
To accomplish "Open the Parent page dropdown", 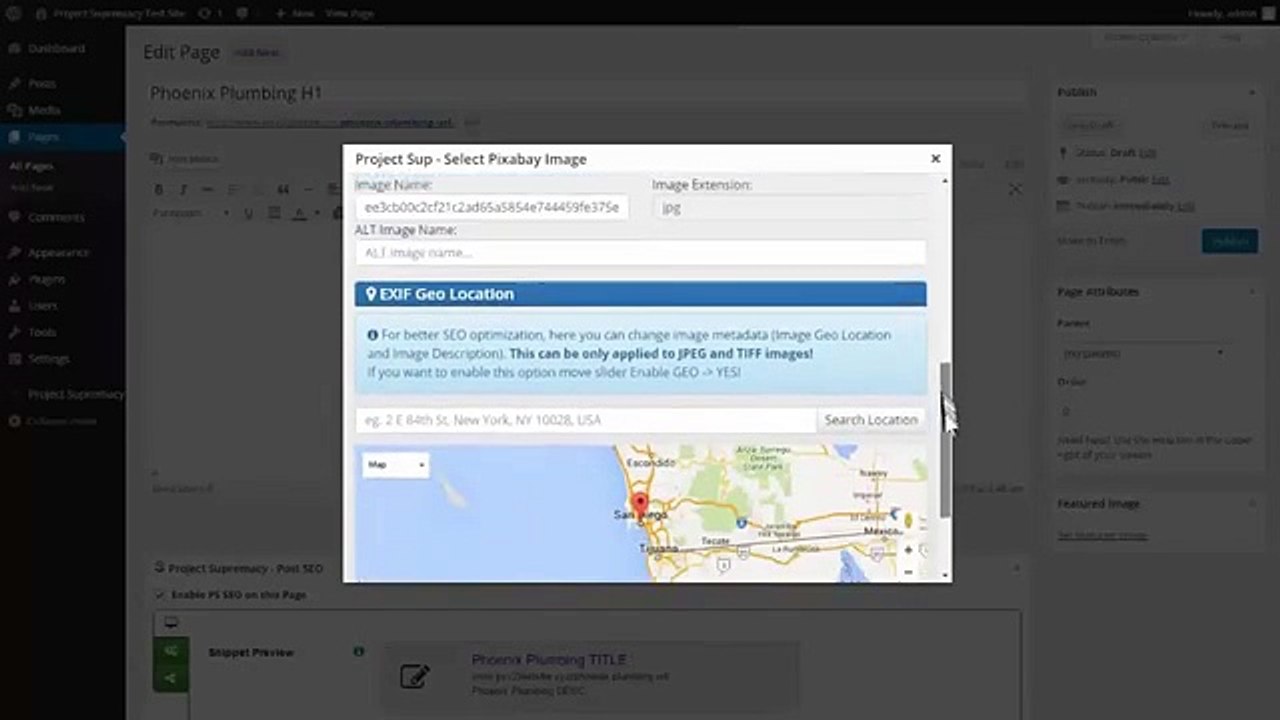I will 1142,353.
